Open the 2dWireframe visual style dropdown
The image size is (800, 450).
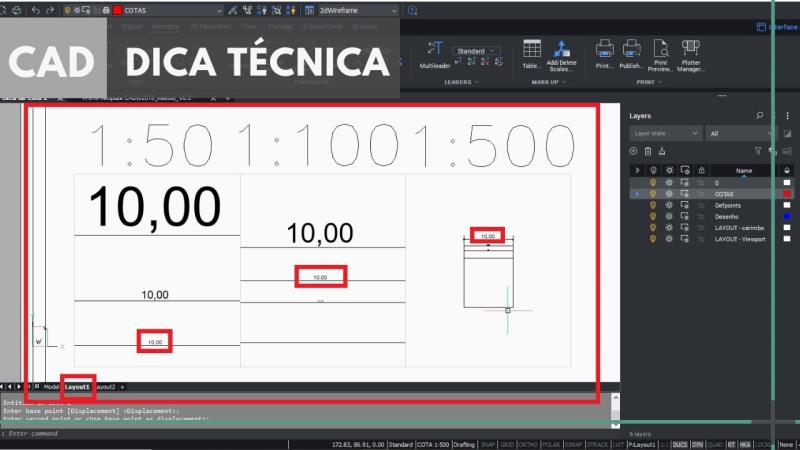pyautogui.click(x=358, y=10)
